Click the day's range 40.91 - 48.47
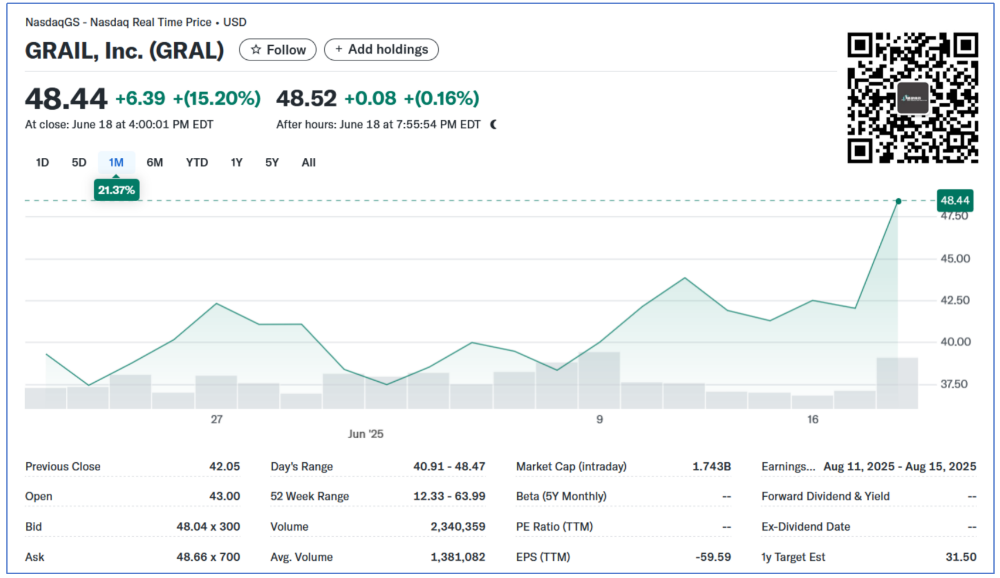This screenshot has height=578, width=1000. 449,466
